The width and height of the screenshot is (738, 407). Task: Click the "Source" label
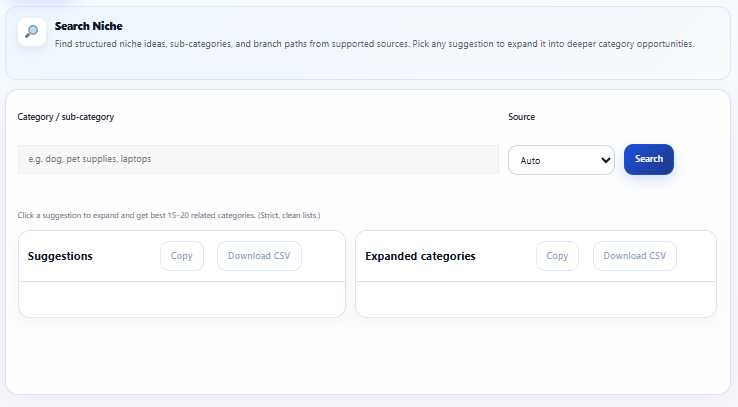coord(522,117)
